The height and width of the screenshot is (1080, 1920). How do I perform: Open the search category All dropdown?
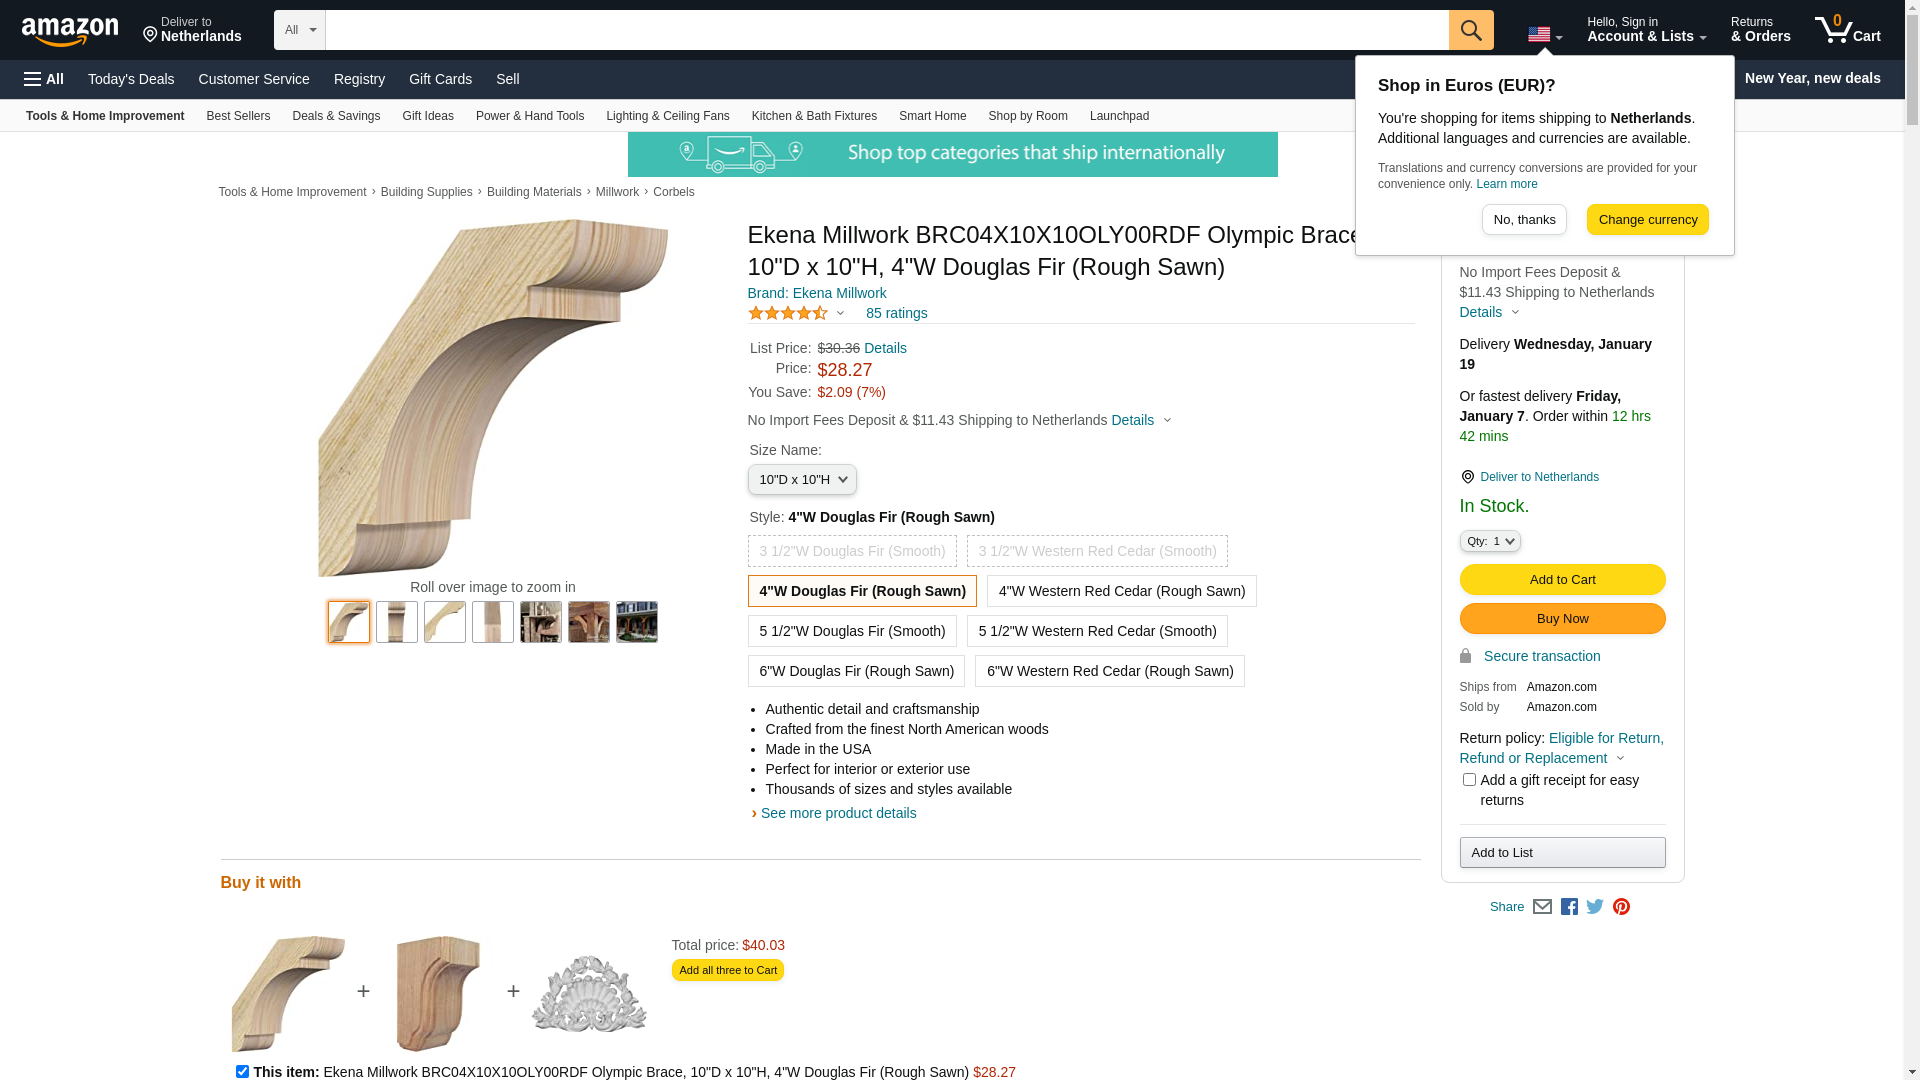click(x=300, y=30)
